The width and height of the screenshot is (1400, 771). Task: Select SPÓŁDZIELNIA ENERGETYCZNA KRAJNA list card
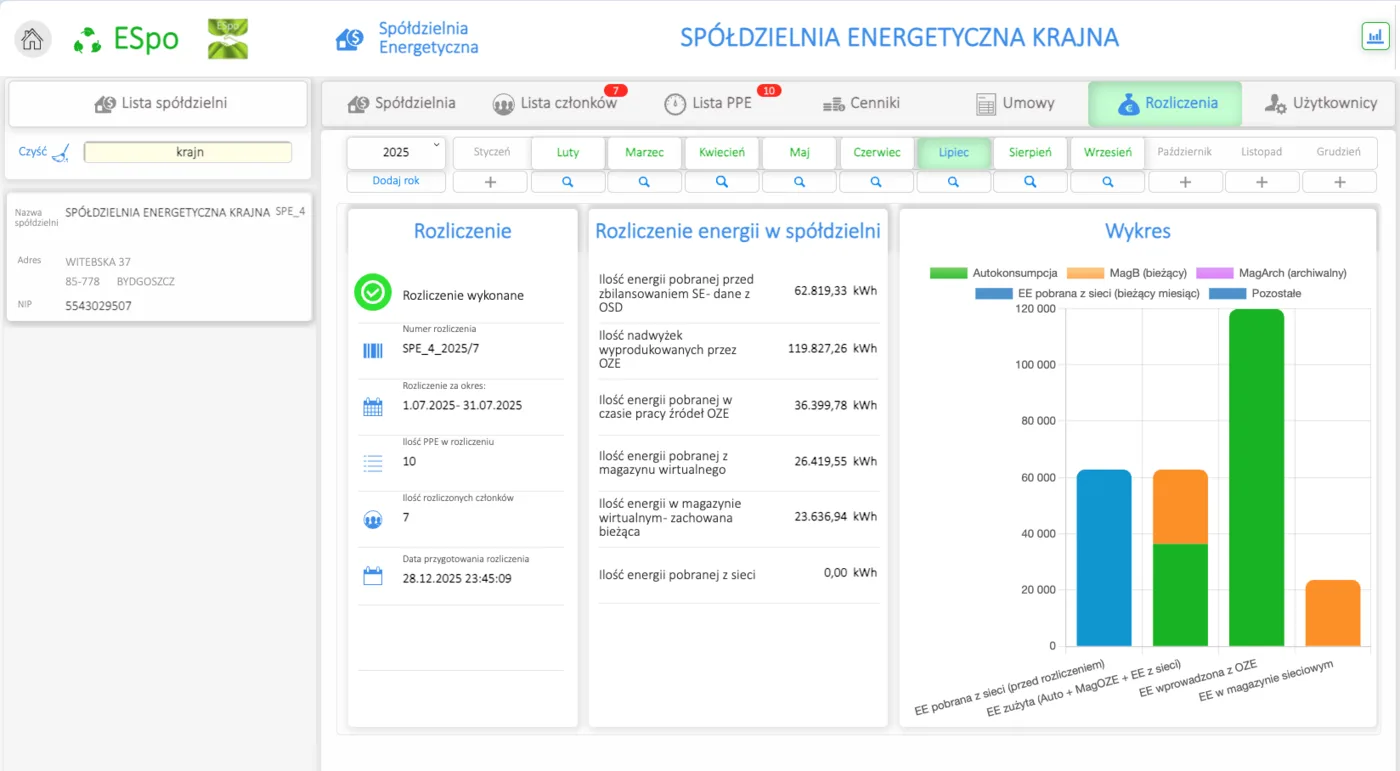point(159,257)
